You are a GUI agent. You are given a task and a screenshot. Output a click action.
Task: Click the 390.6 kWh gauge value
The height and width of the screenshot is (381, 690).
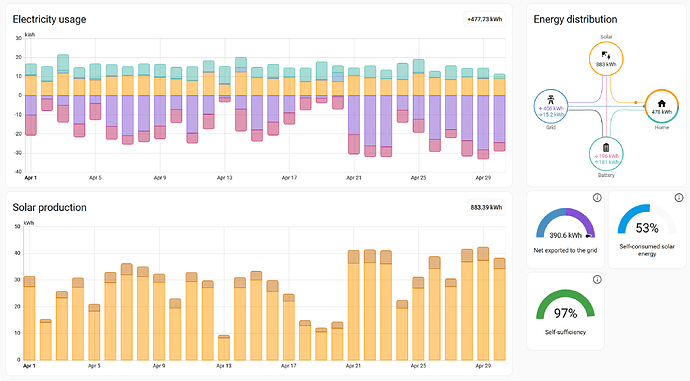coord(565,235)
